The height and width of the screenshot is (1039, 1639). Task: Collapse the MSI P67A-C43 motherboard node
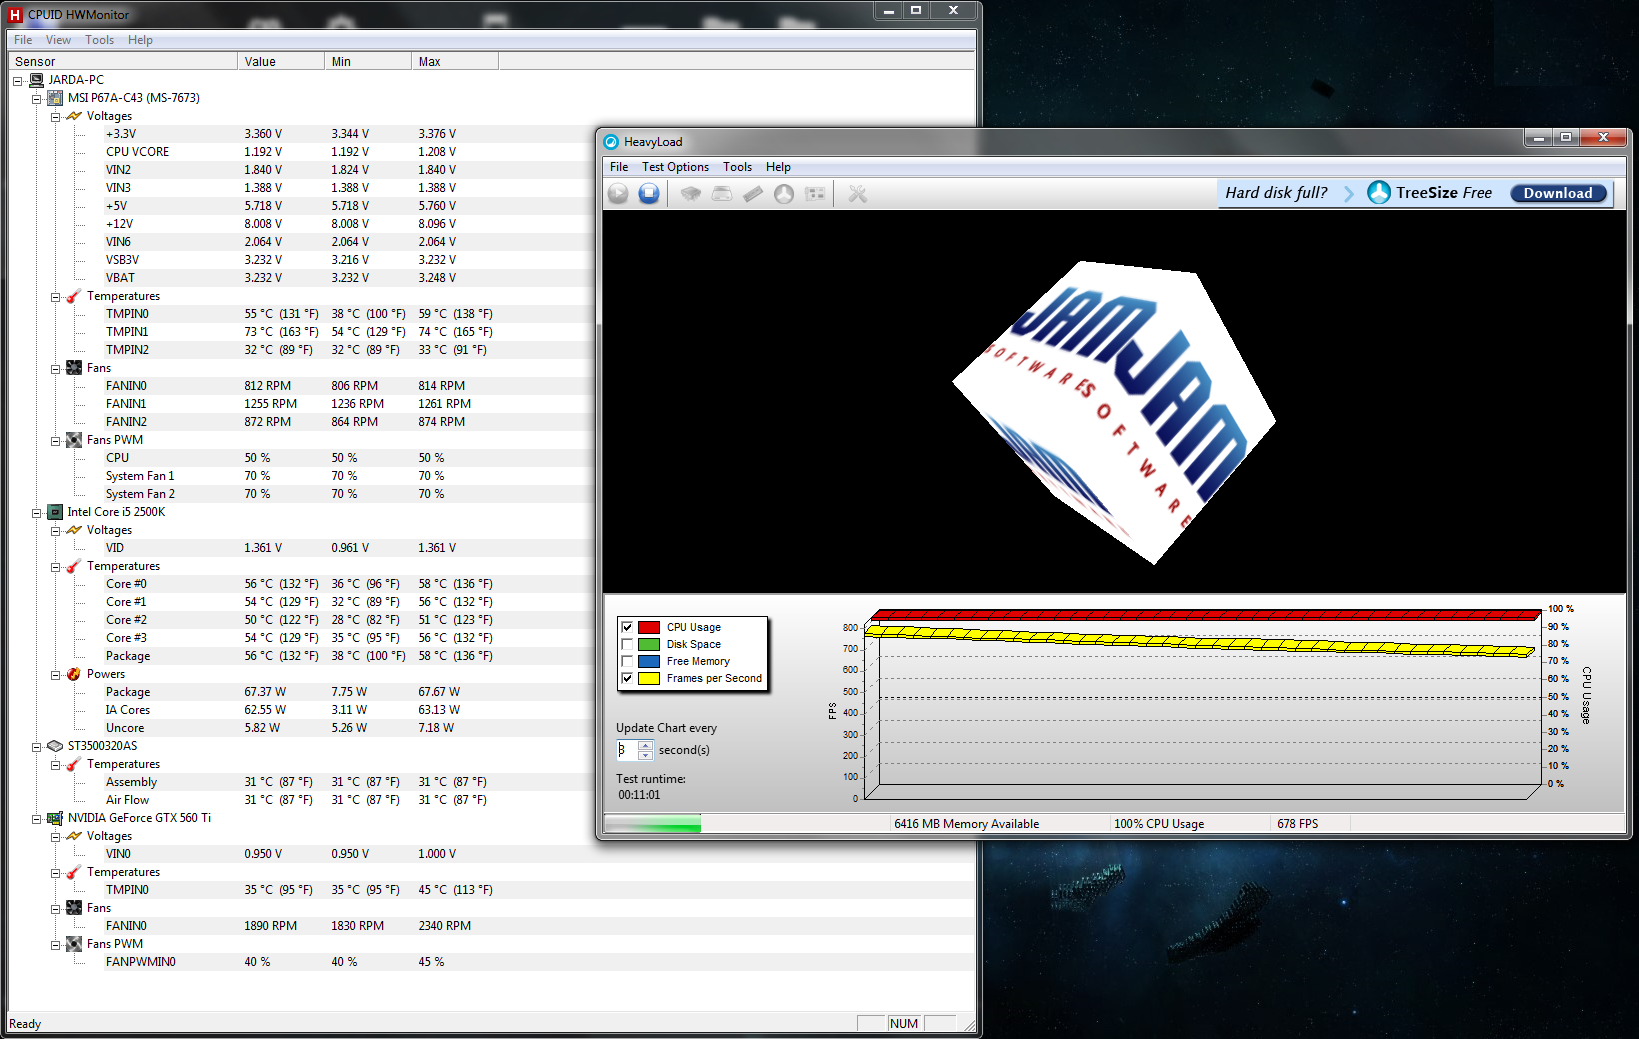(x=37, y=98)
